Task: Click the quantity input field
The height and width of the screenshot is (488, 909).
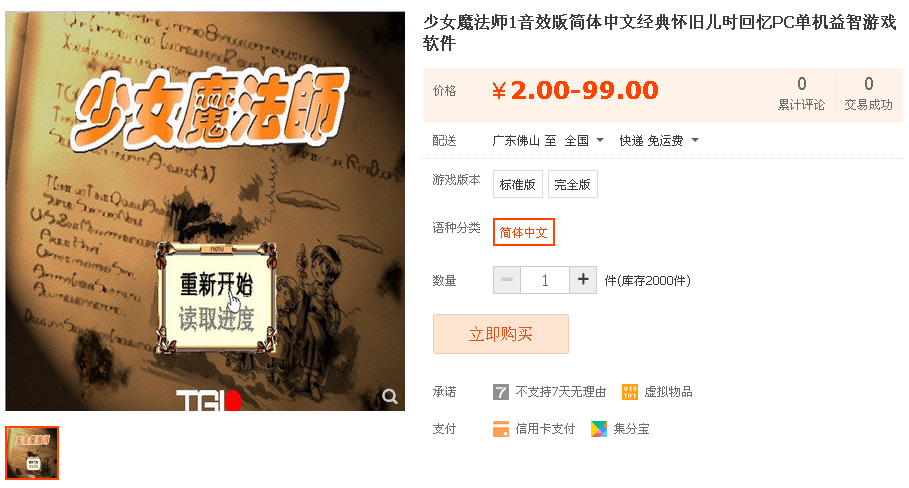Action: (x=544, y=280)
